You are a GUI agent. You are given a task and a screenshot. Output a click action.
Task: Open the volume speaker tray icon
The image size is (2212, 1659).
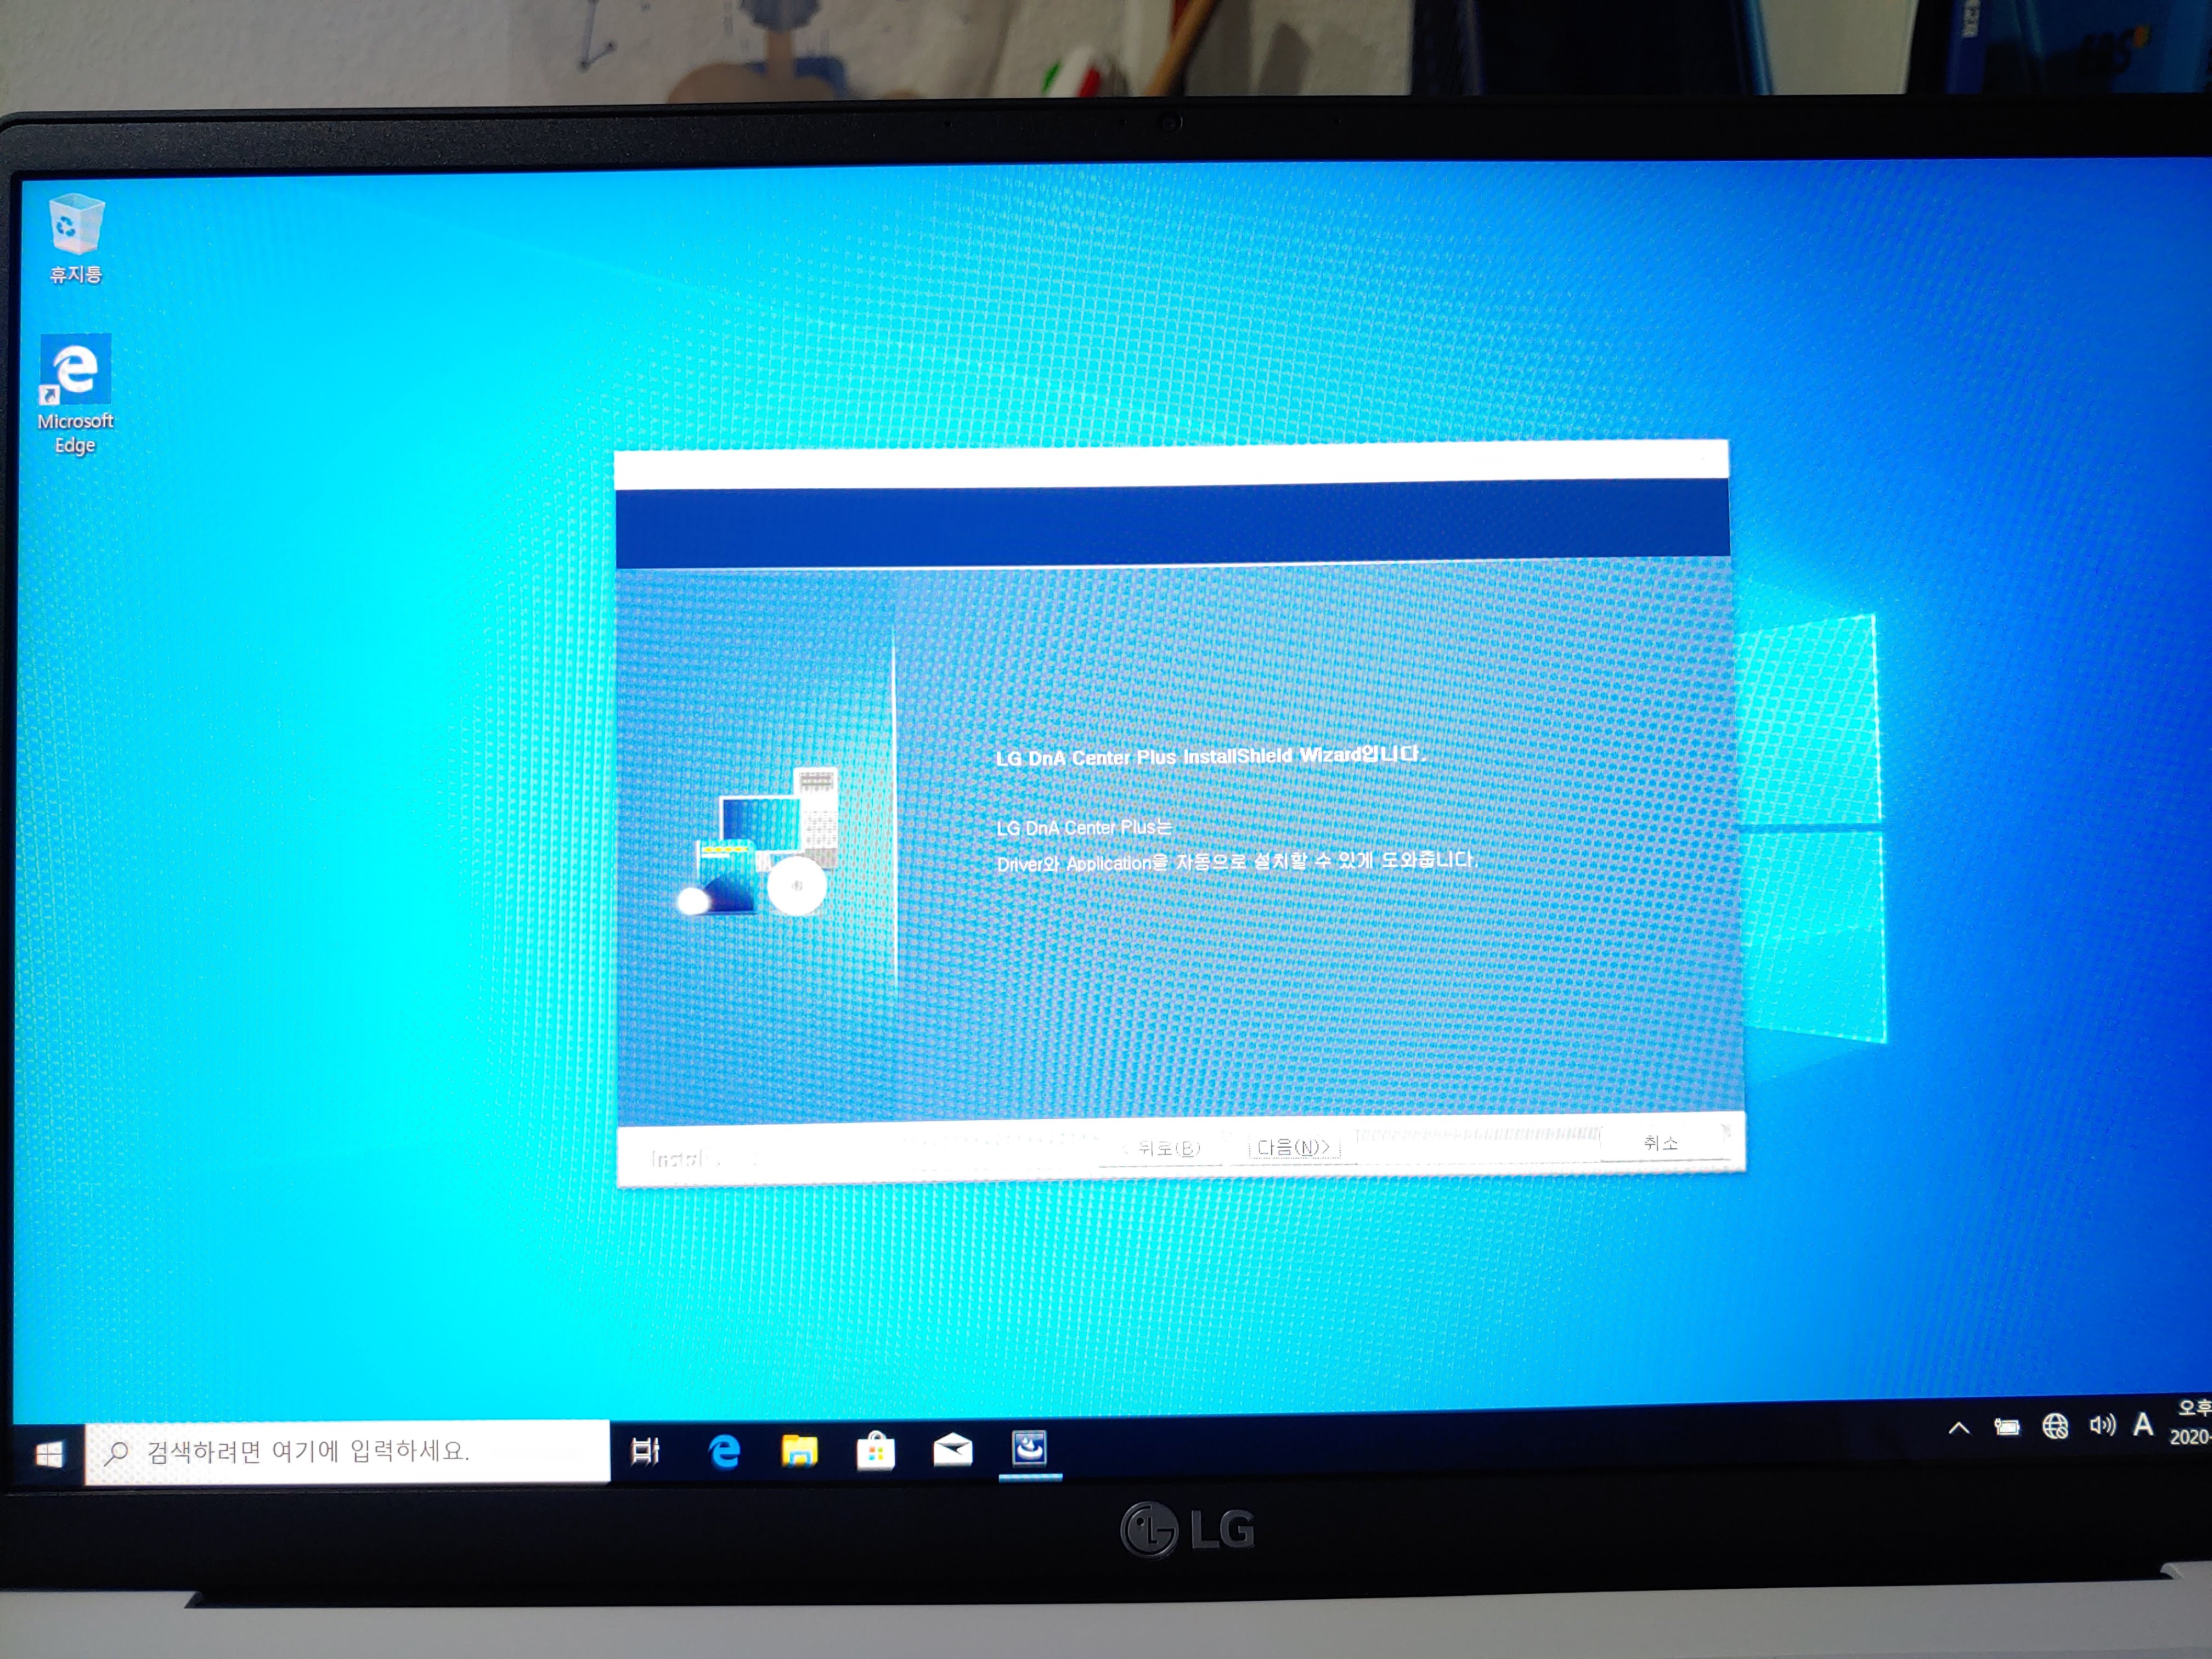tap(2102, 1425)
